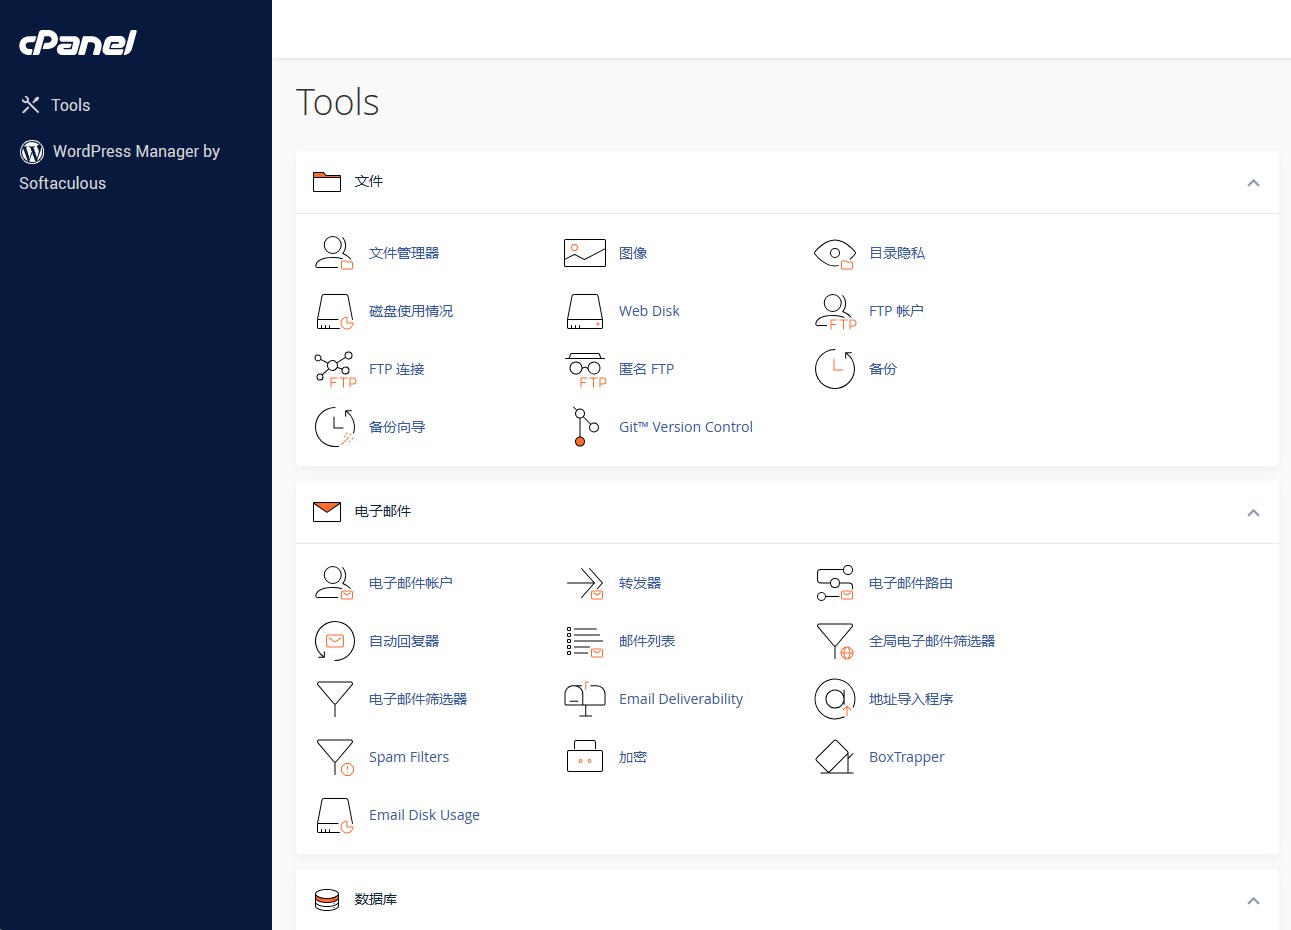1291x930 pixels.
Task: Click the Tools wrench icon in sidebar
Action: [x=31, y=105]
